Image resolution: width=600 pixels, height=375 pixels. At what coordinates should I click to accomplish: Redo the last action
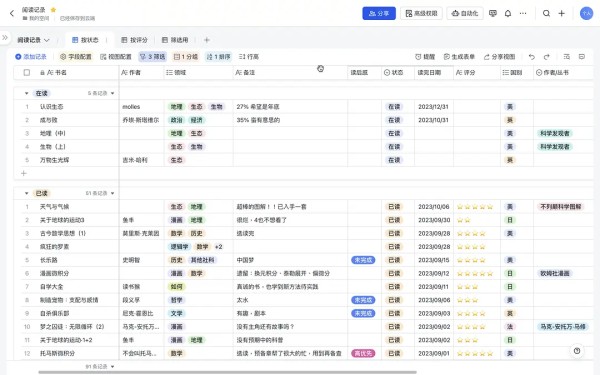[x=546, y=57]
